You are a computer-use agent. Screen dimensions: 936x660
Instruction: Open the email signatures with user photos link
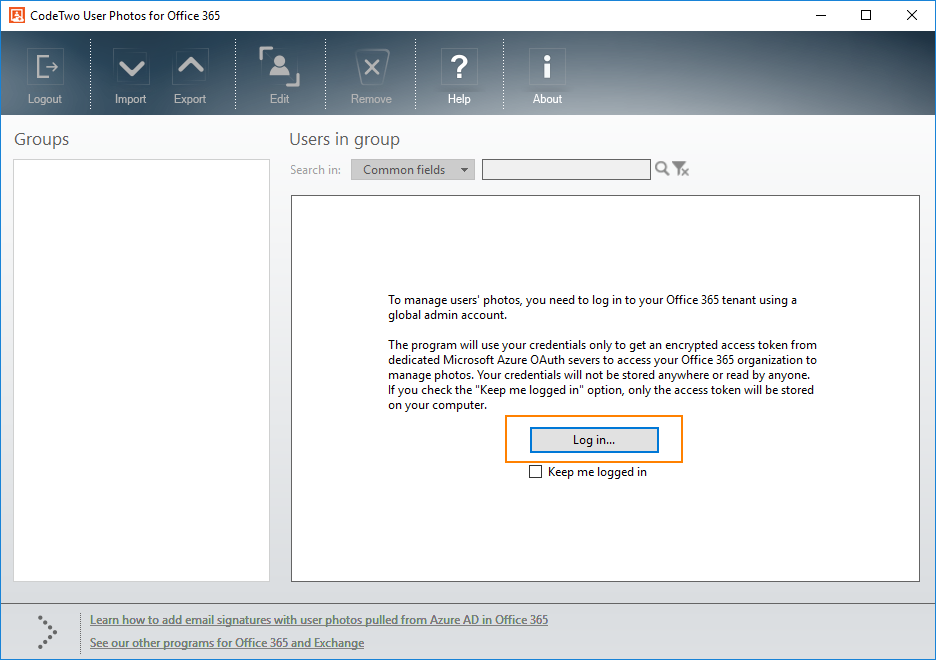319,620
